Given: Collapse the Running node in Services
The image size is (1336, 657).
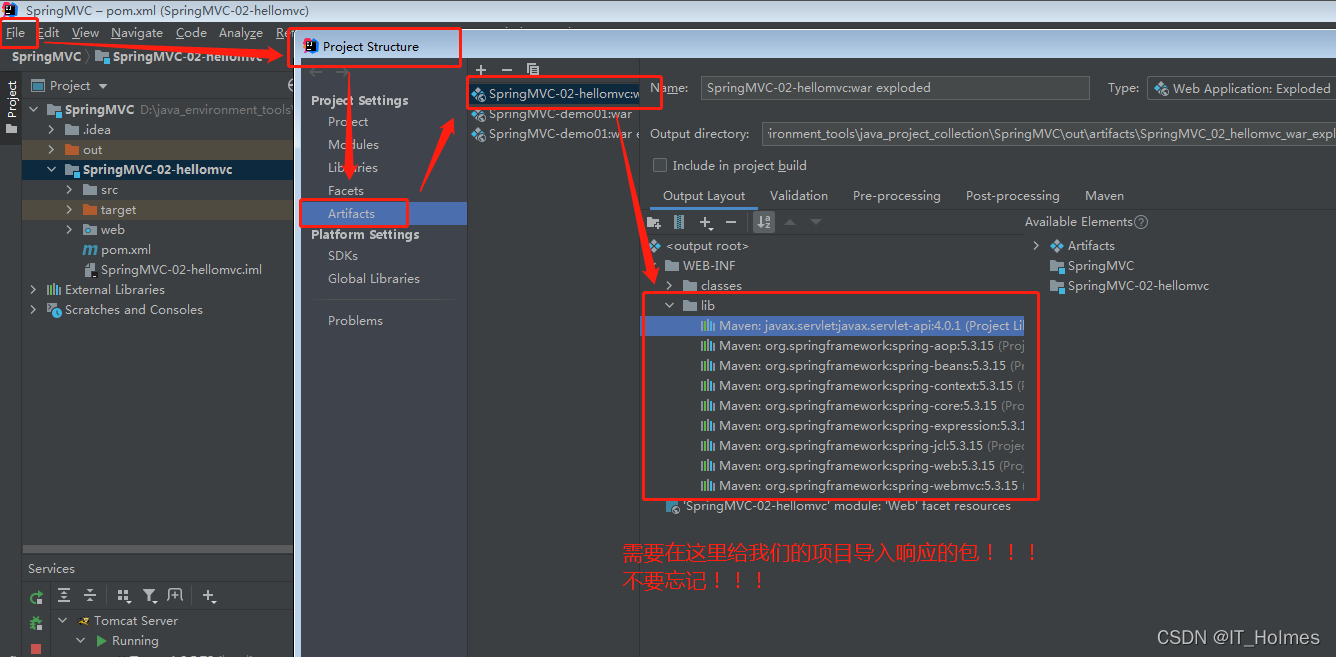Looking at the screenshot, I should 81,641.
